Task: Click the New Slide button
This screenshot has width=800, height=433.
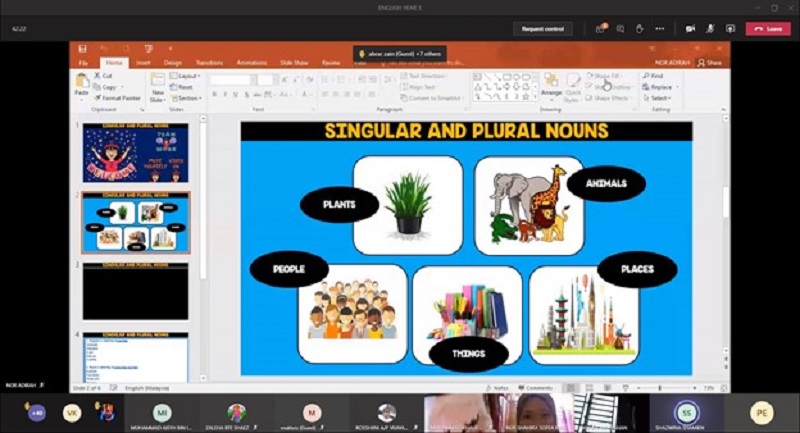Action: click(158, 88)
